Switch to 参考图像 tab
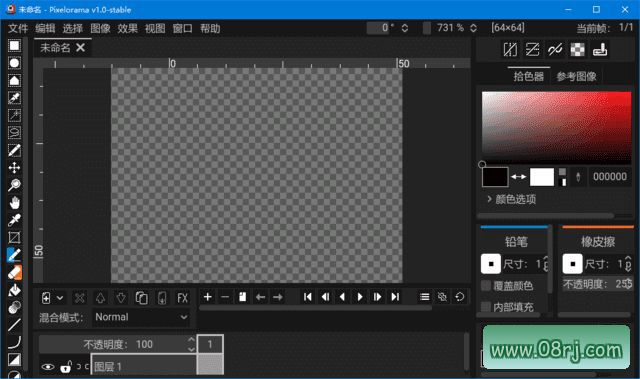Viewport: 640px width, 379px height. coord(576,76)
